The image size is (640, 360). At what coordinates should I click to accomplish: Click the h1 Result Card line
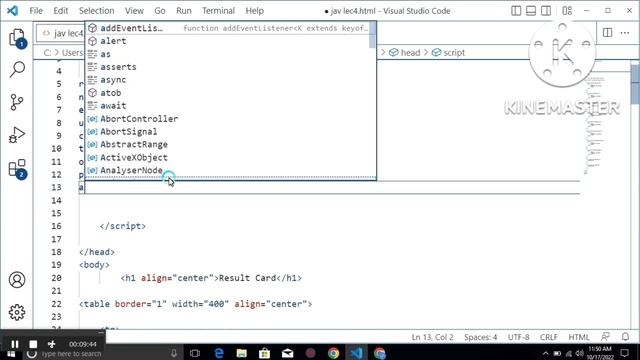pyautogui.click(x=211, y=278)
